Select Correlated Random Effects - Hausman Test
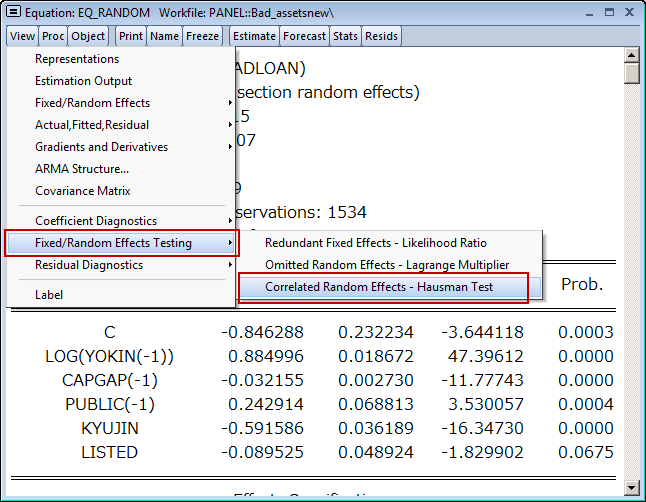 tap(380, 287)
